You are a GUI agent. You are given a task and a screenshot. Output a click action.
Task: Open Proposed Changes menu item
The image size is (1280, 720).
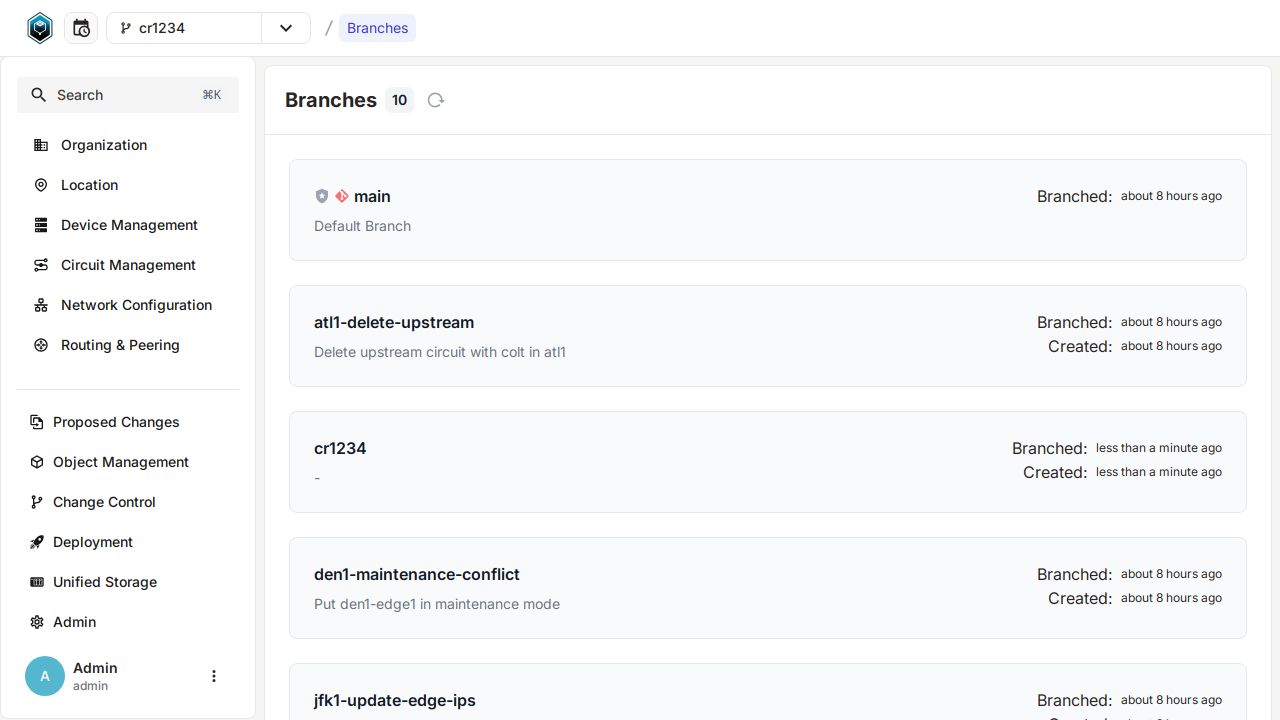[x=116, y=422]
